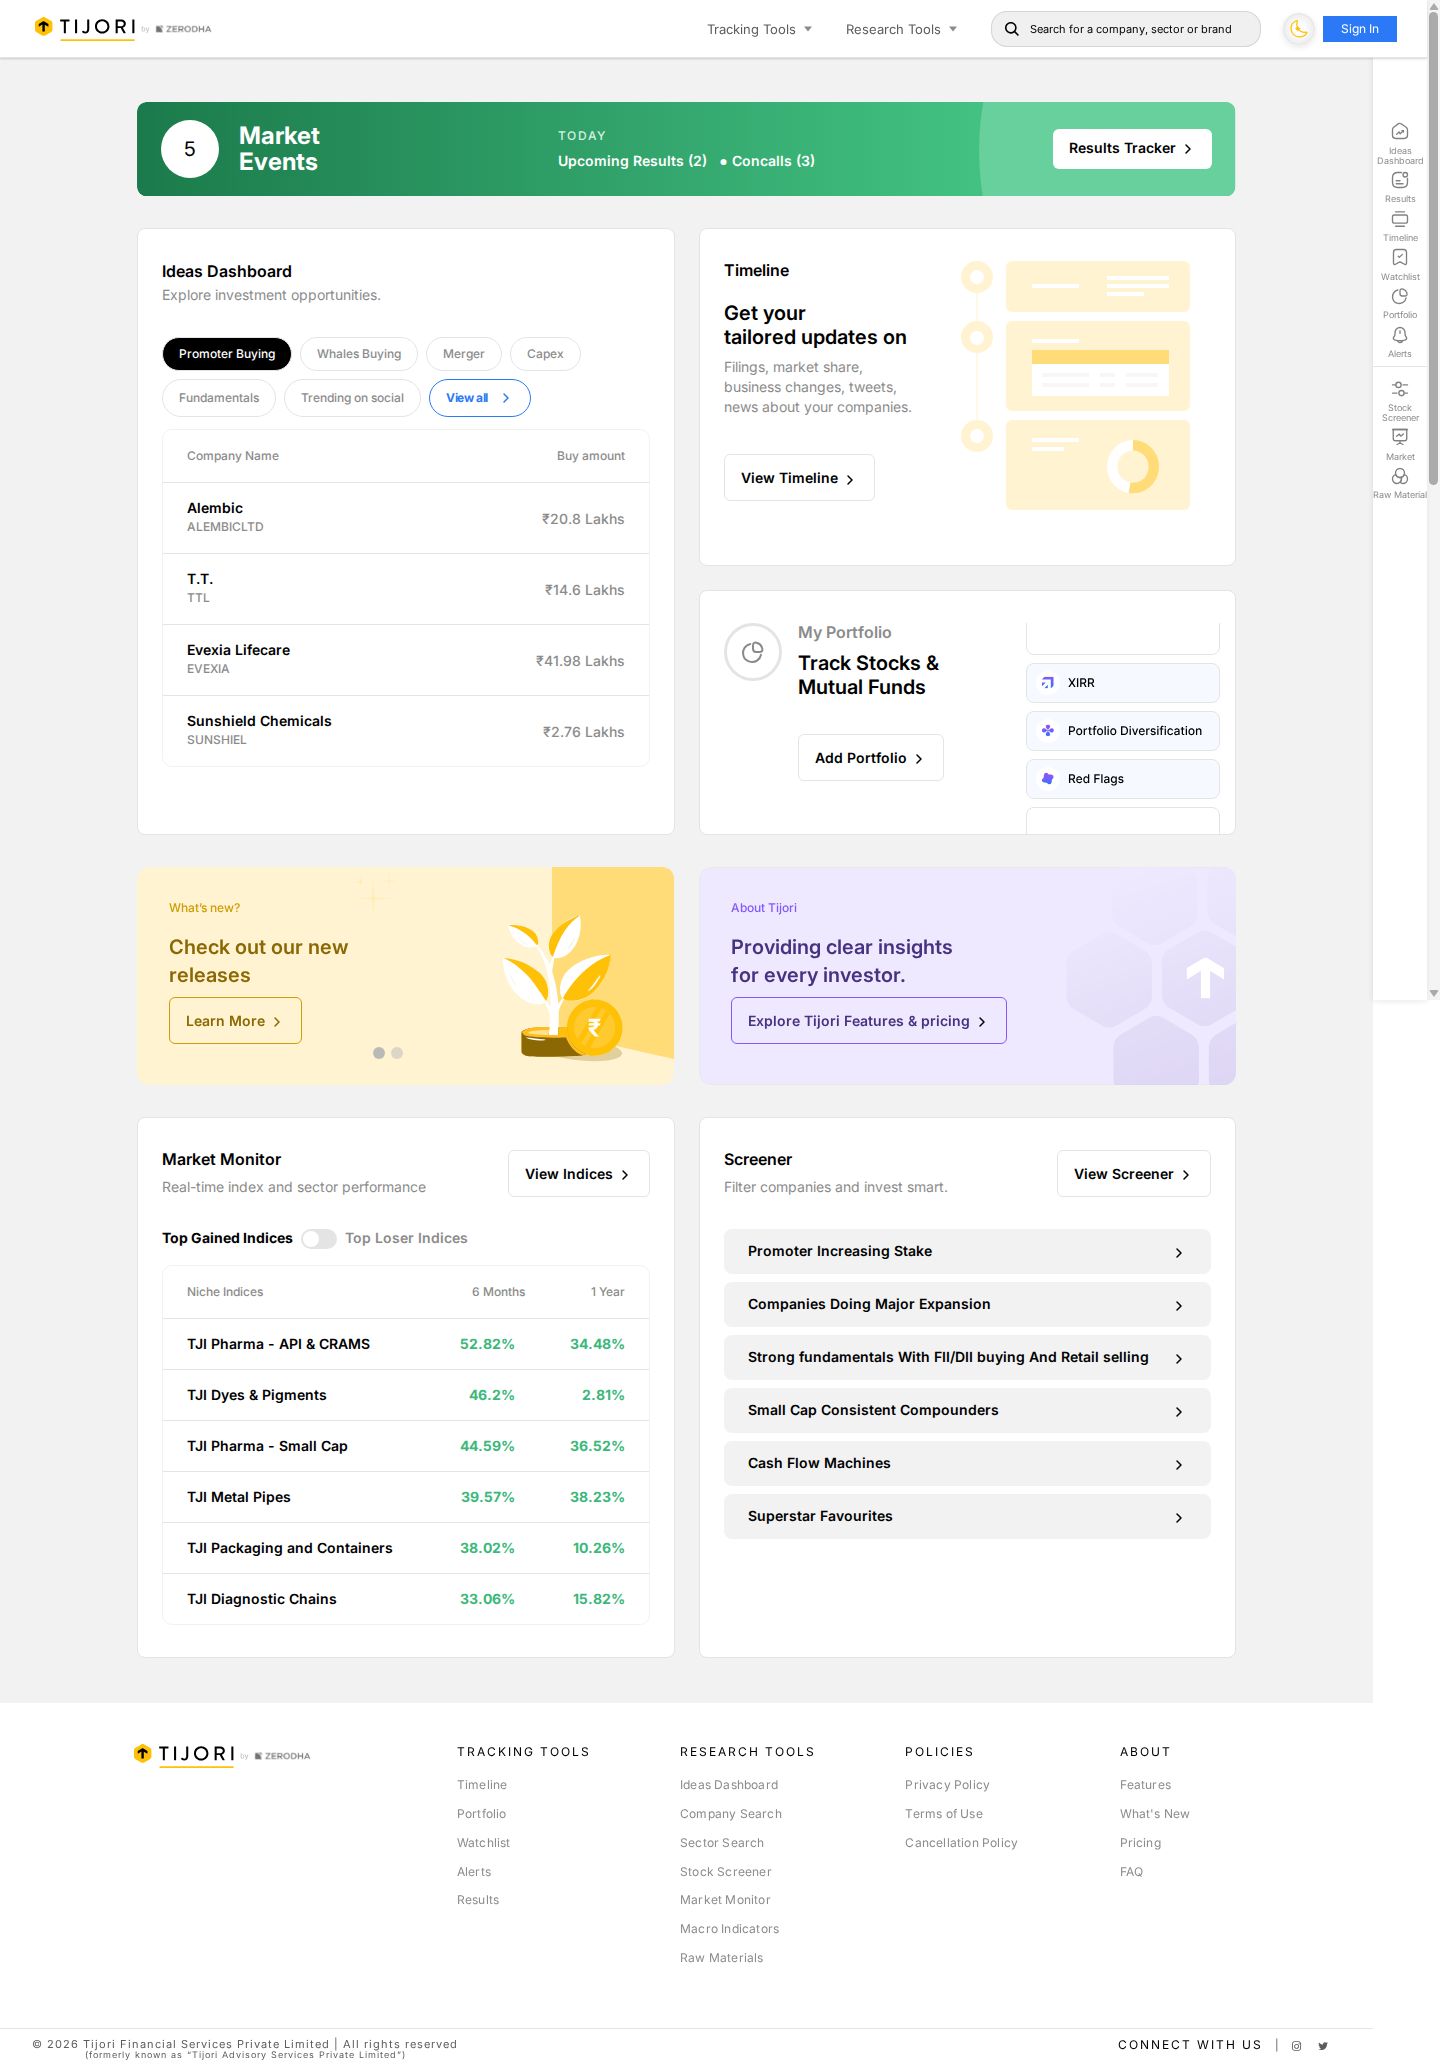Image resolution: width=1440 pixels, height=2065 pixels.
Task: Open Superstar Favourites screener
Action: [x=967, y=1517]
